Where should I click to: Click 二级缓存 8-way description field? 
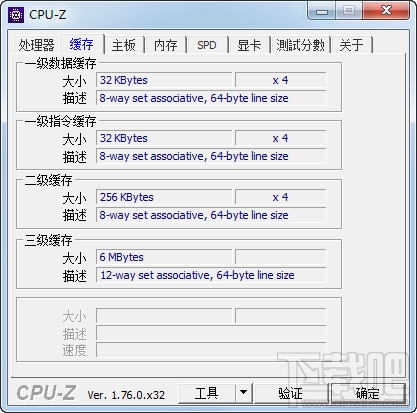pos(211,215)
